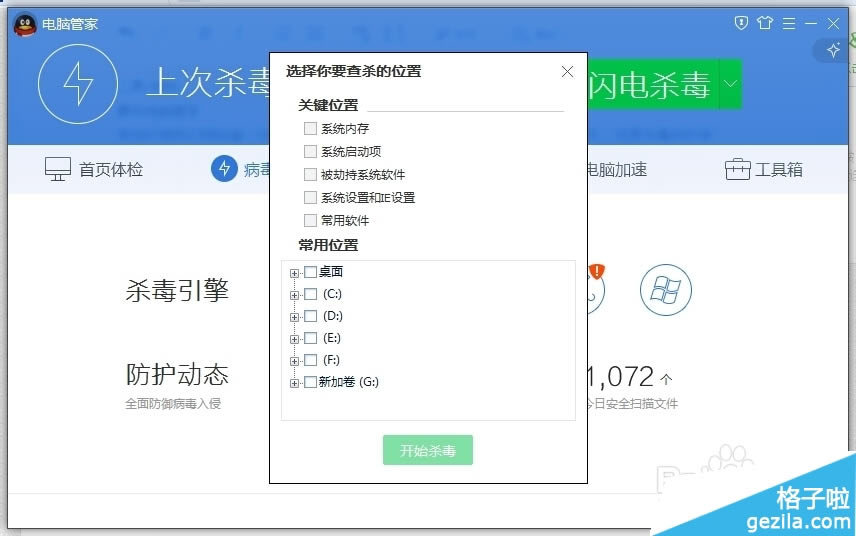
Task: Open the dropdown arrow beside 闪电杀毒
Action: 730,84
